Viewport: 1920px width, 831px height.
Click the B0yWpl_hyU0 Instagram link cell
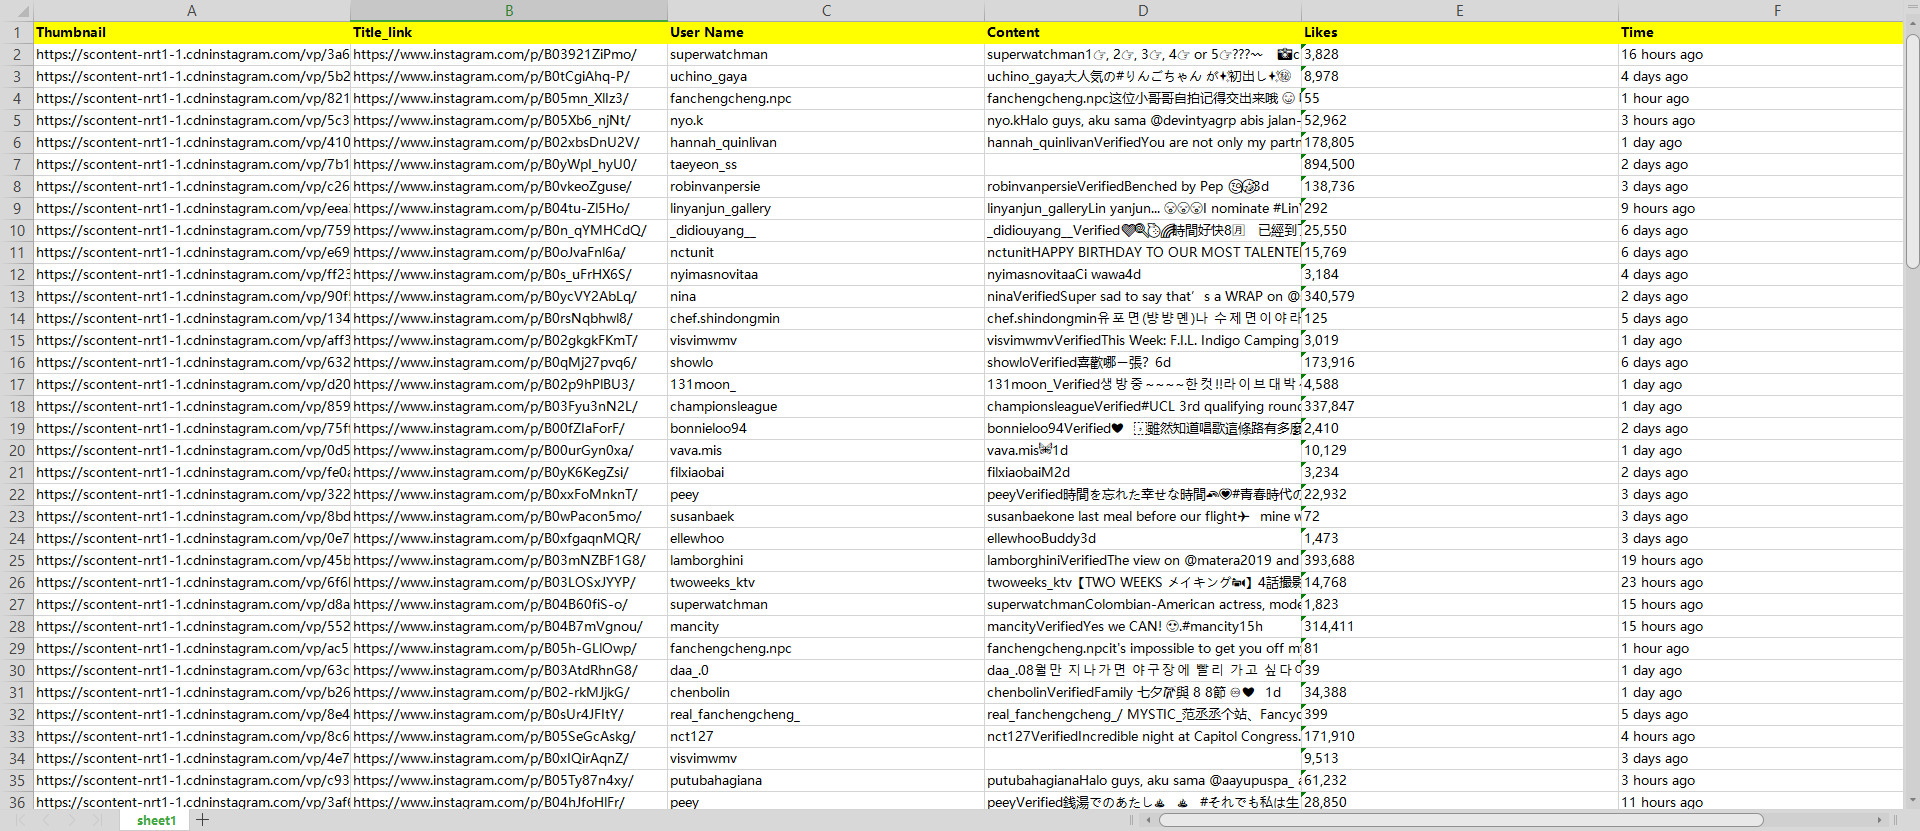pos(509,164)
